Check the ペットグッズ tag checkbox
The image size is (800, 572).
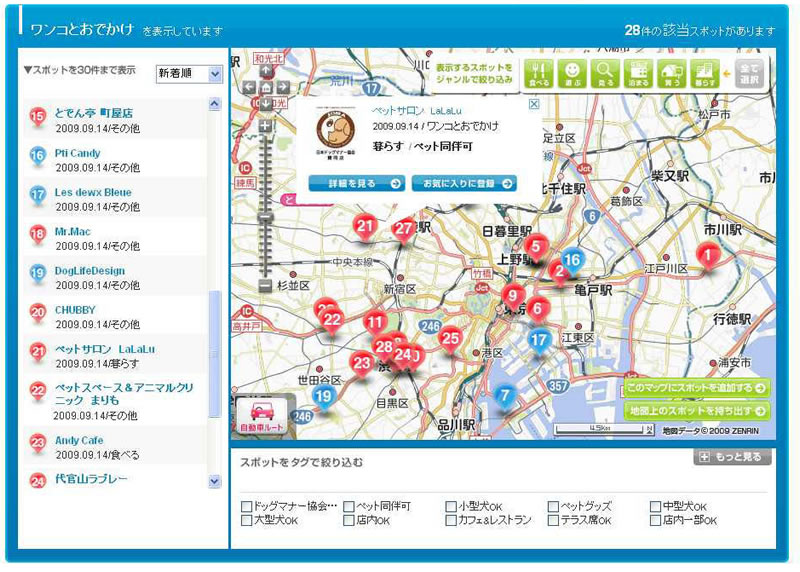(553, 506)
